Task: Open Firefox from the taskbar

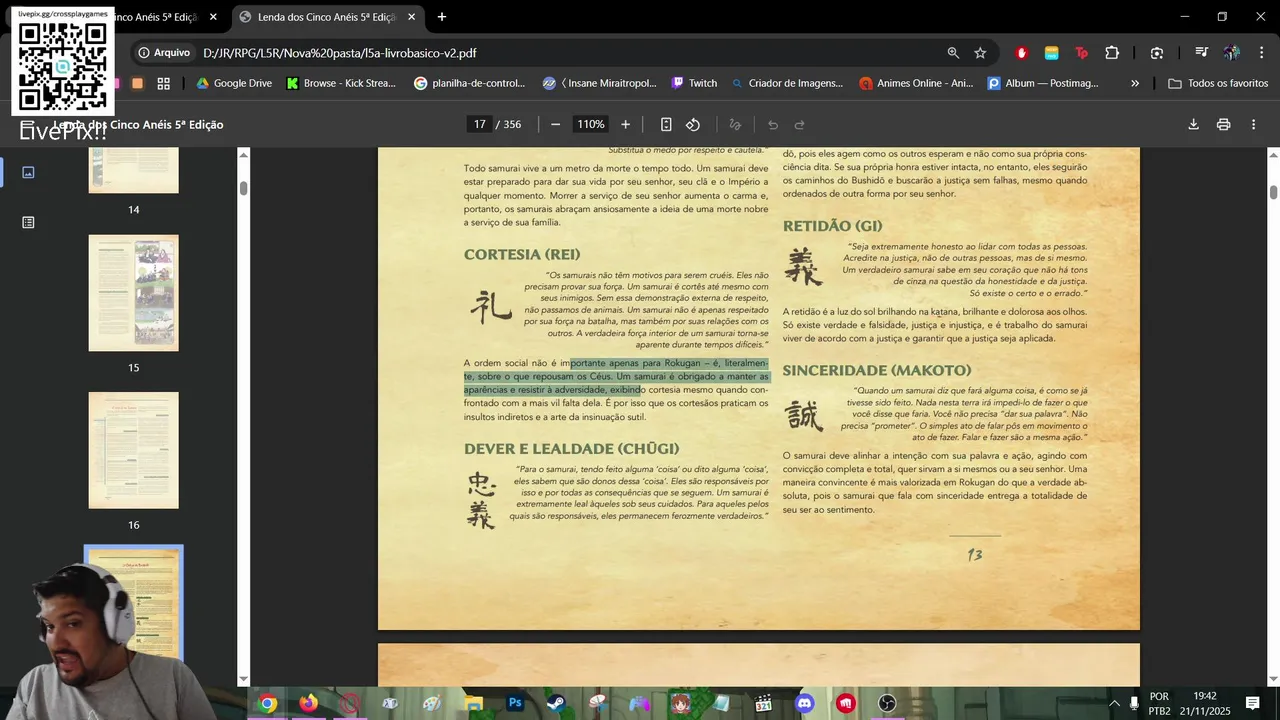Action: pyautogui.click(x=308, y=703)
